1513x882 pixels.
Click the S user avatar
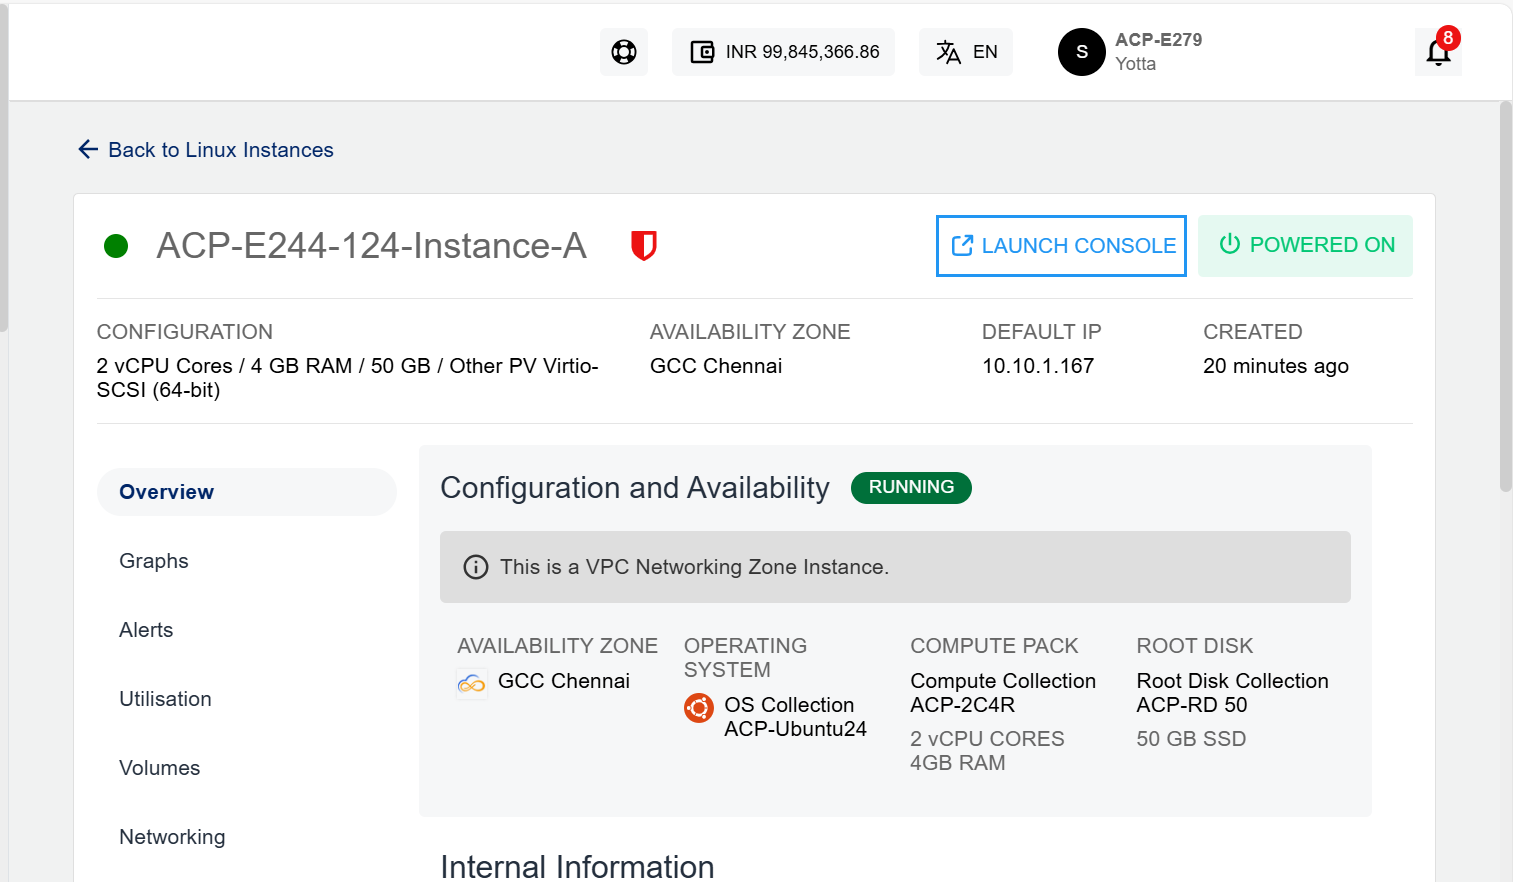[x=1082, y=52]
